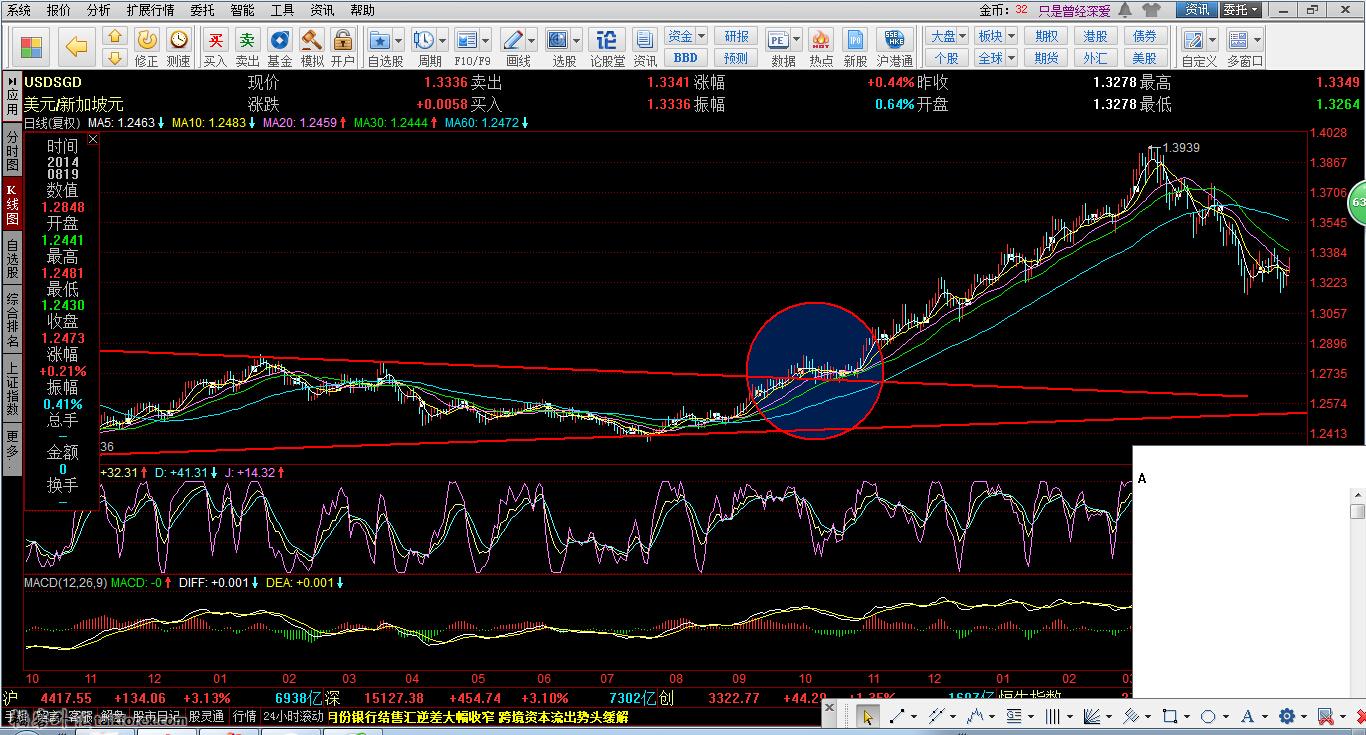This screenshot has height=735, width=1366.
Task: Click the 美股 US stocks button
Action: tap(1145, 58)
